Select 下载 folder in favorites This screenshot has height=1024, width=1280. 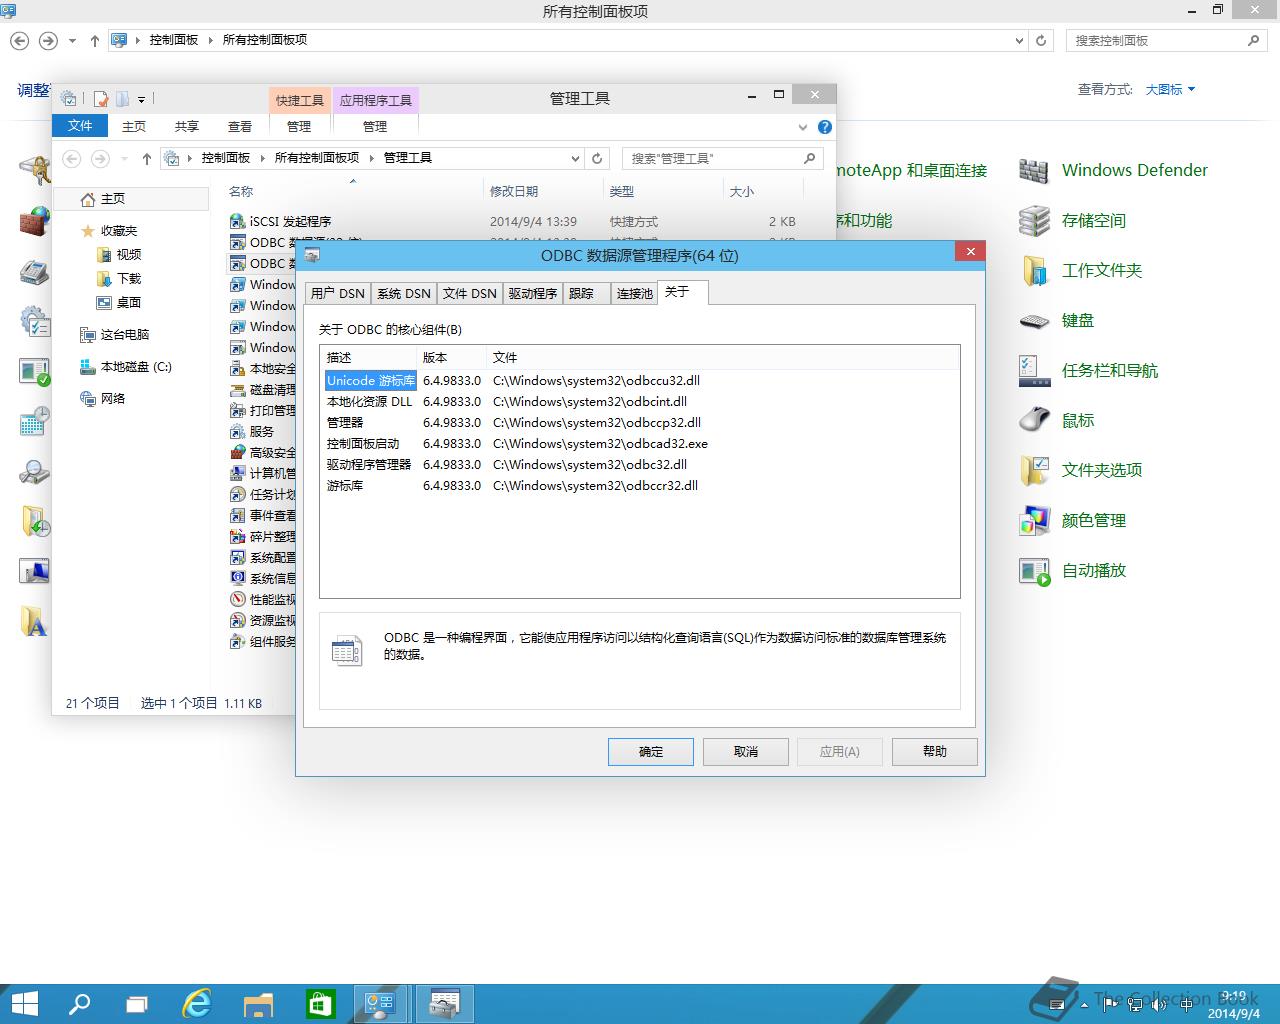[x=119, y=278]
